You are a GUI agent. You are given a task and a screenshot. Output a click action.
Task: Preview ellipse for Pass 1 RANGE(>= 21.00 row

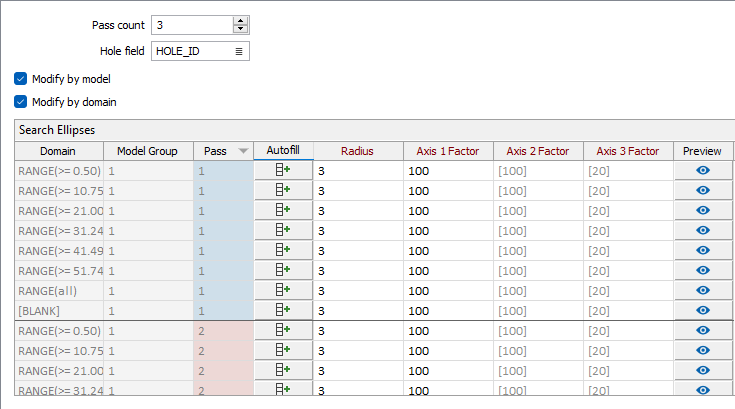point(703,210)
